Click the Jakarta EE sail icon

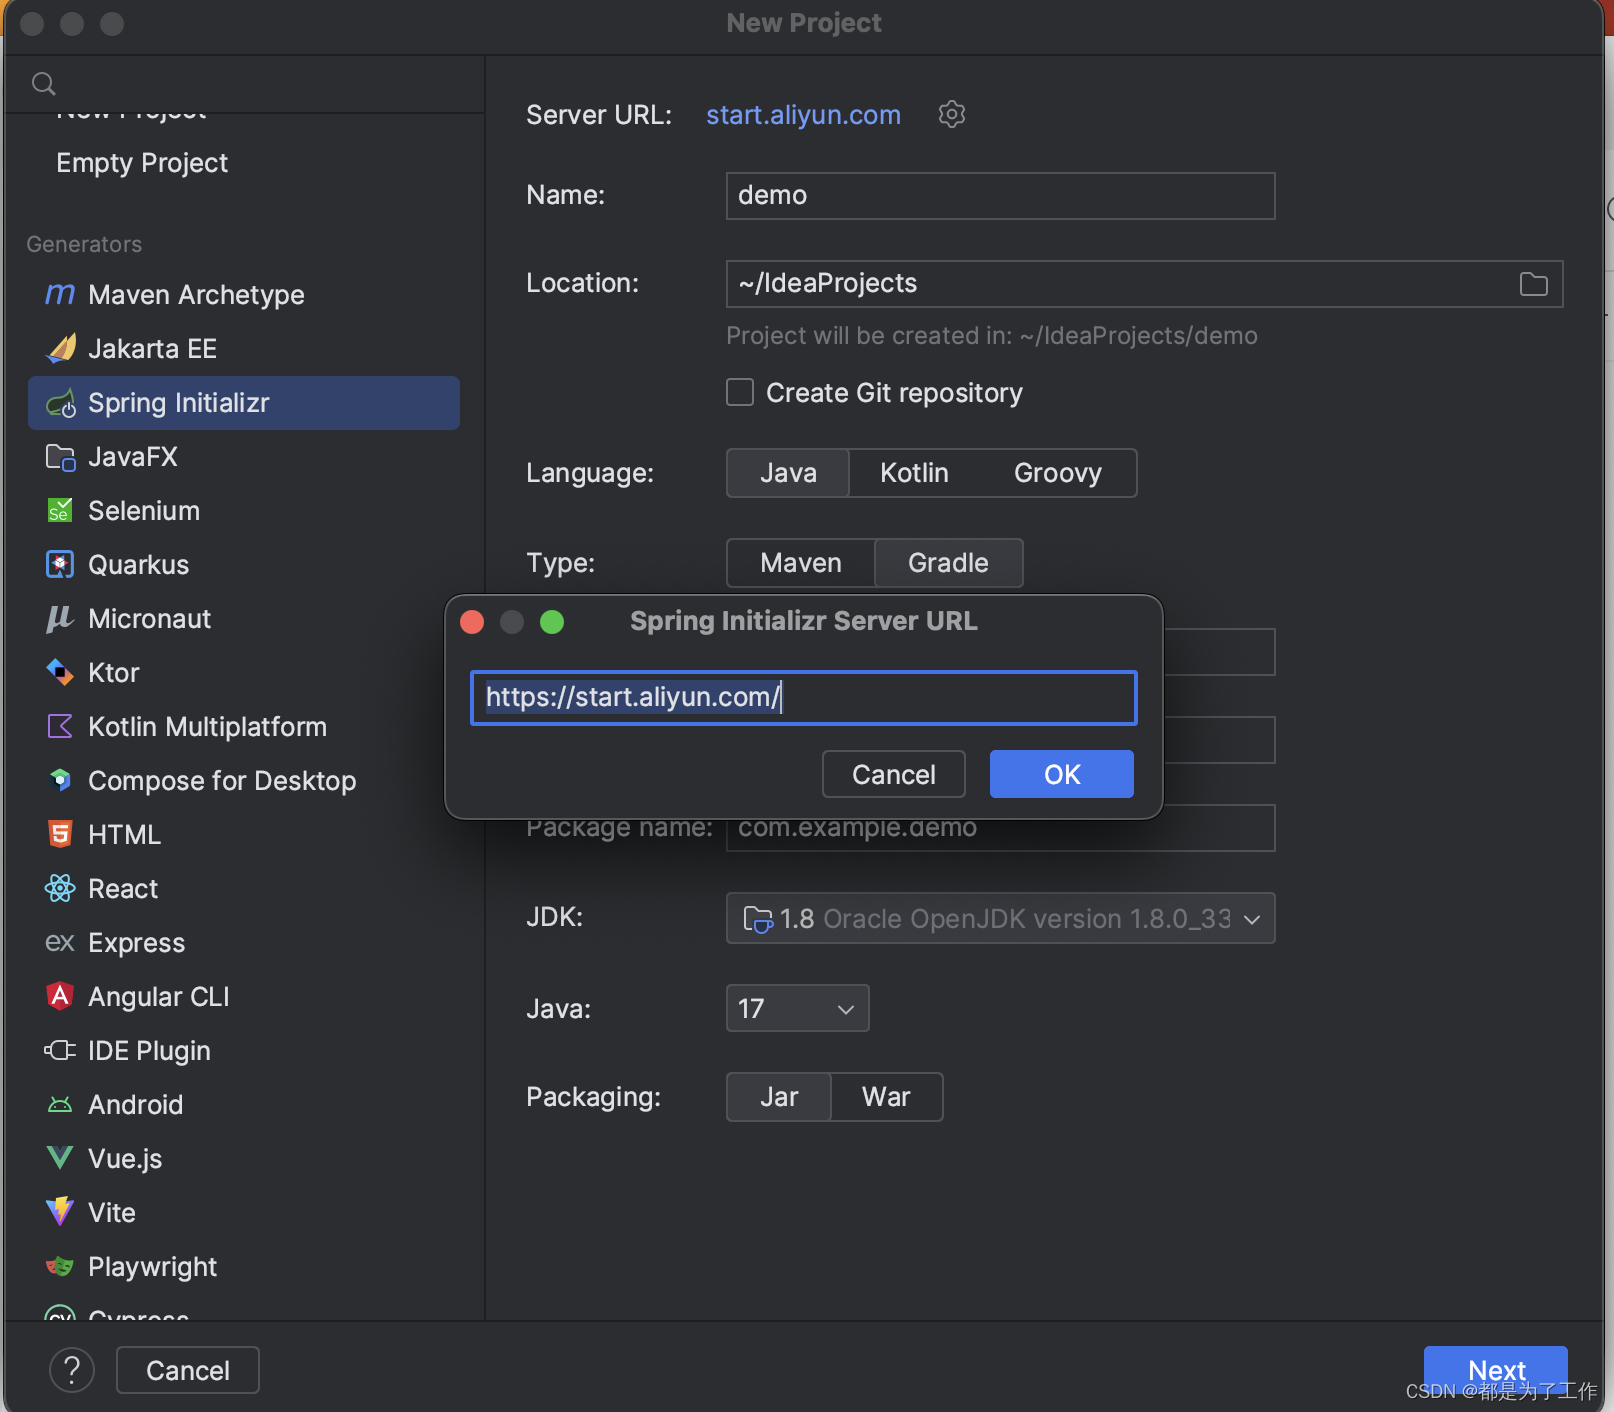coord(60,348)
